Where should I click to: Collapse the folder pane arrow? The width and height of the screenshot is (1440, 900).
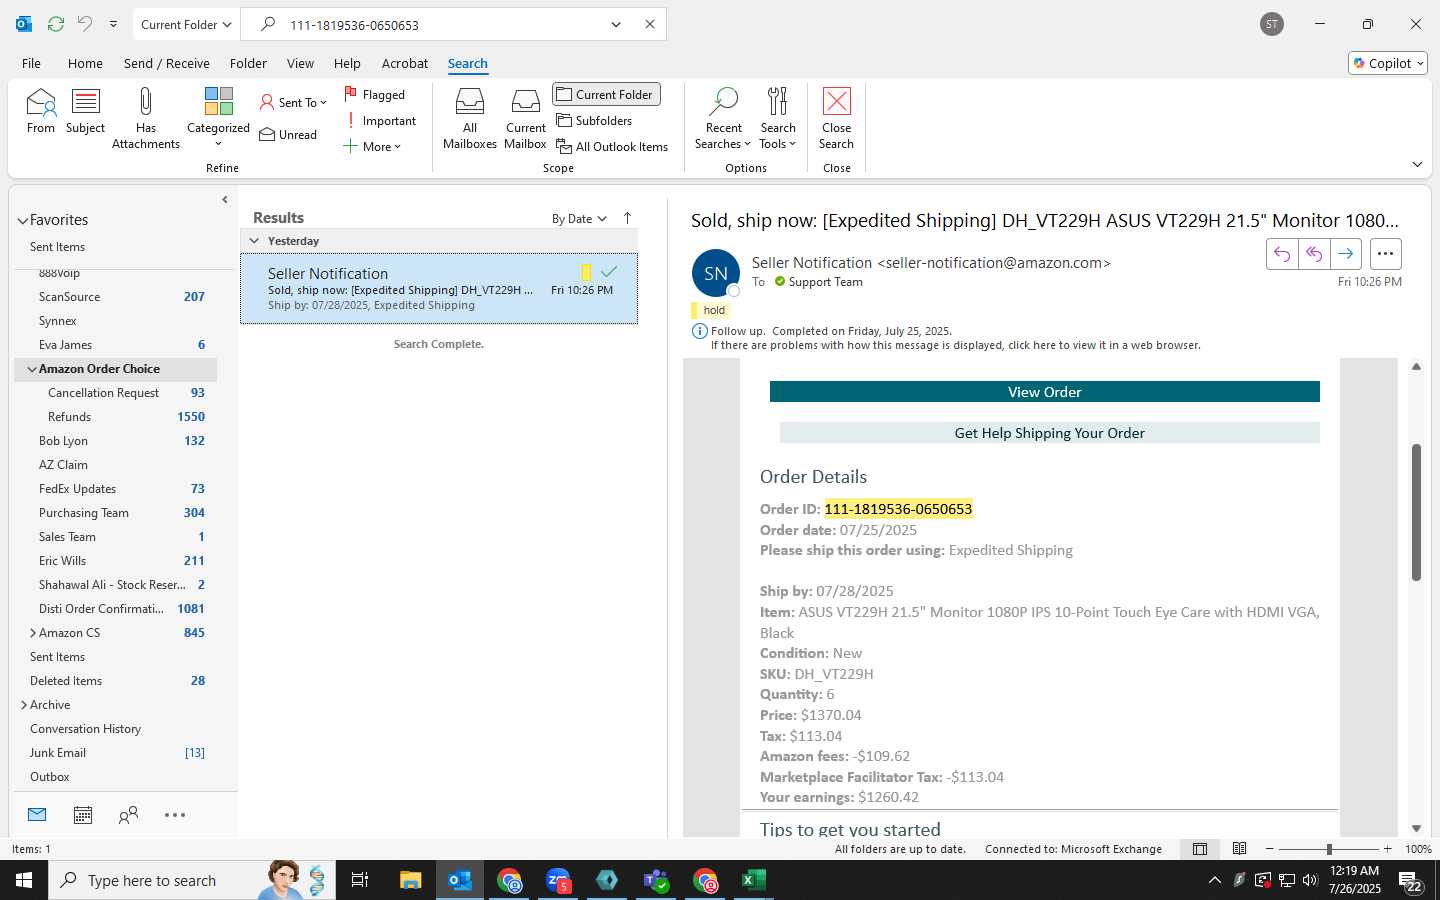224,200
